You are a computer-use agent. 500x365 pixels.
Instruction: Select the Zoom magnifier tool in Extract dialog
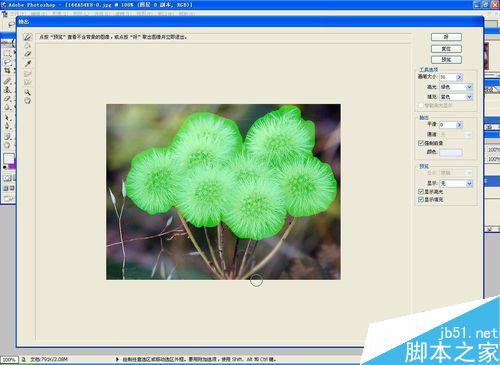[28, 92]
